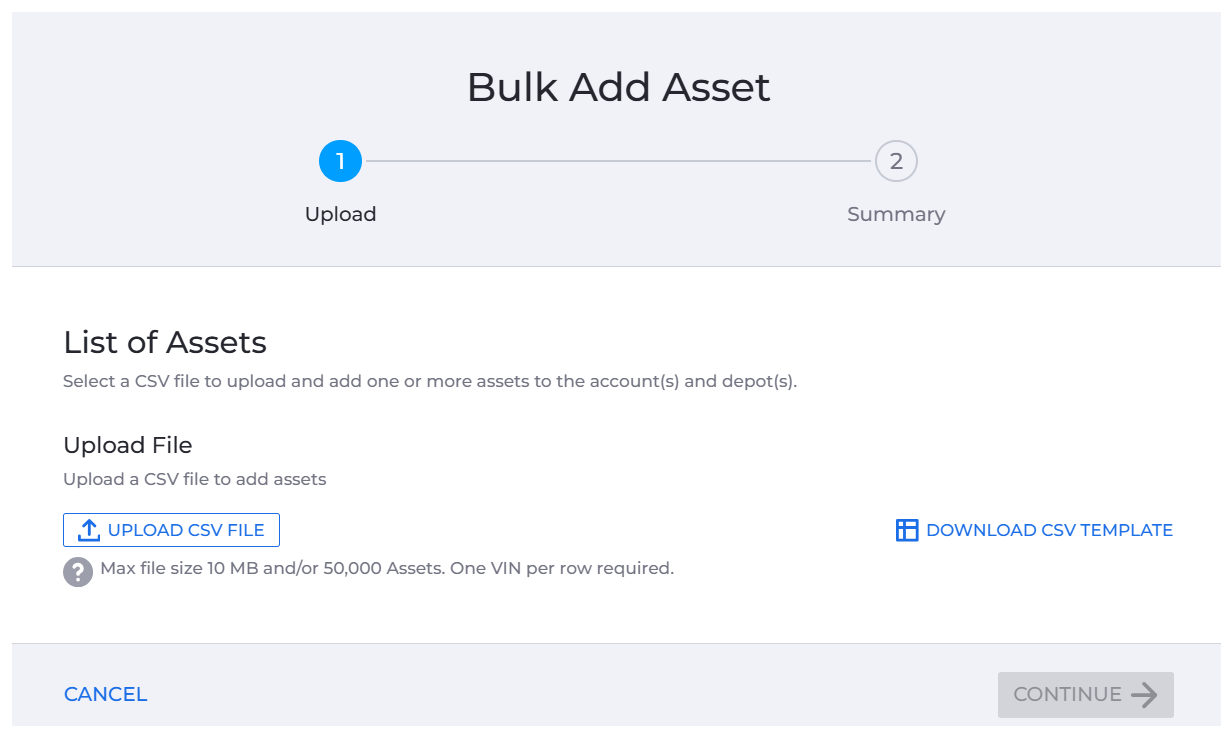Click the CONTINUE button label

(x=1067, y=694)
